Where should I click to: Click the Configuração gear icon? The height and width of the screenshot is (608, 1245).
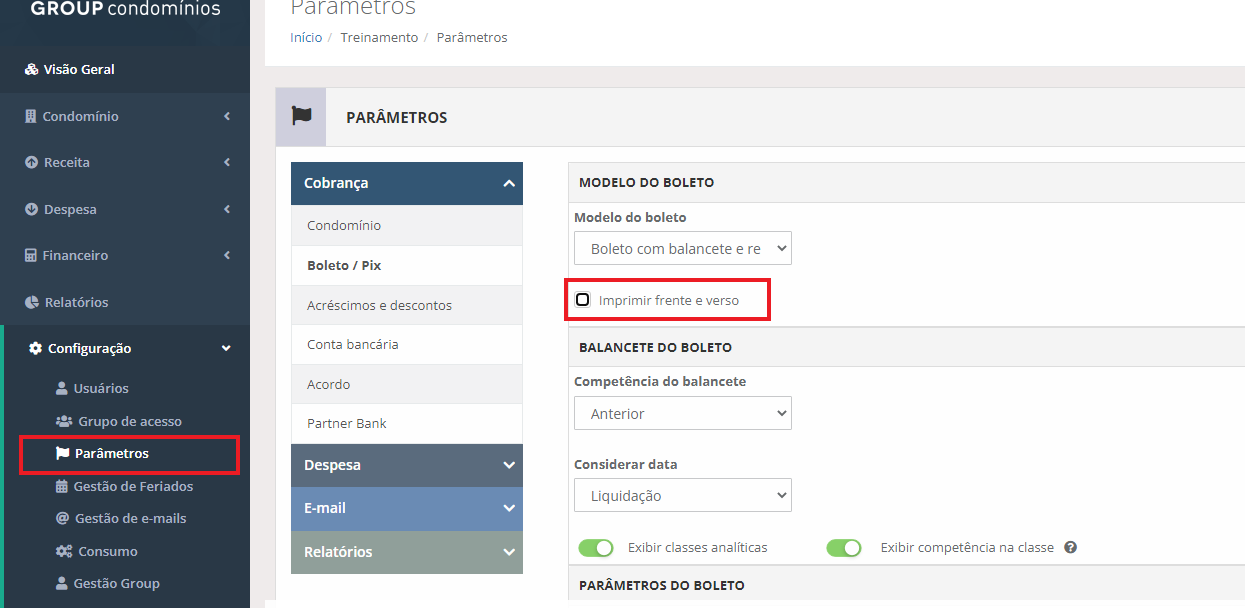[x=36, y=348]
